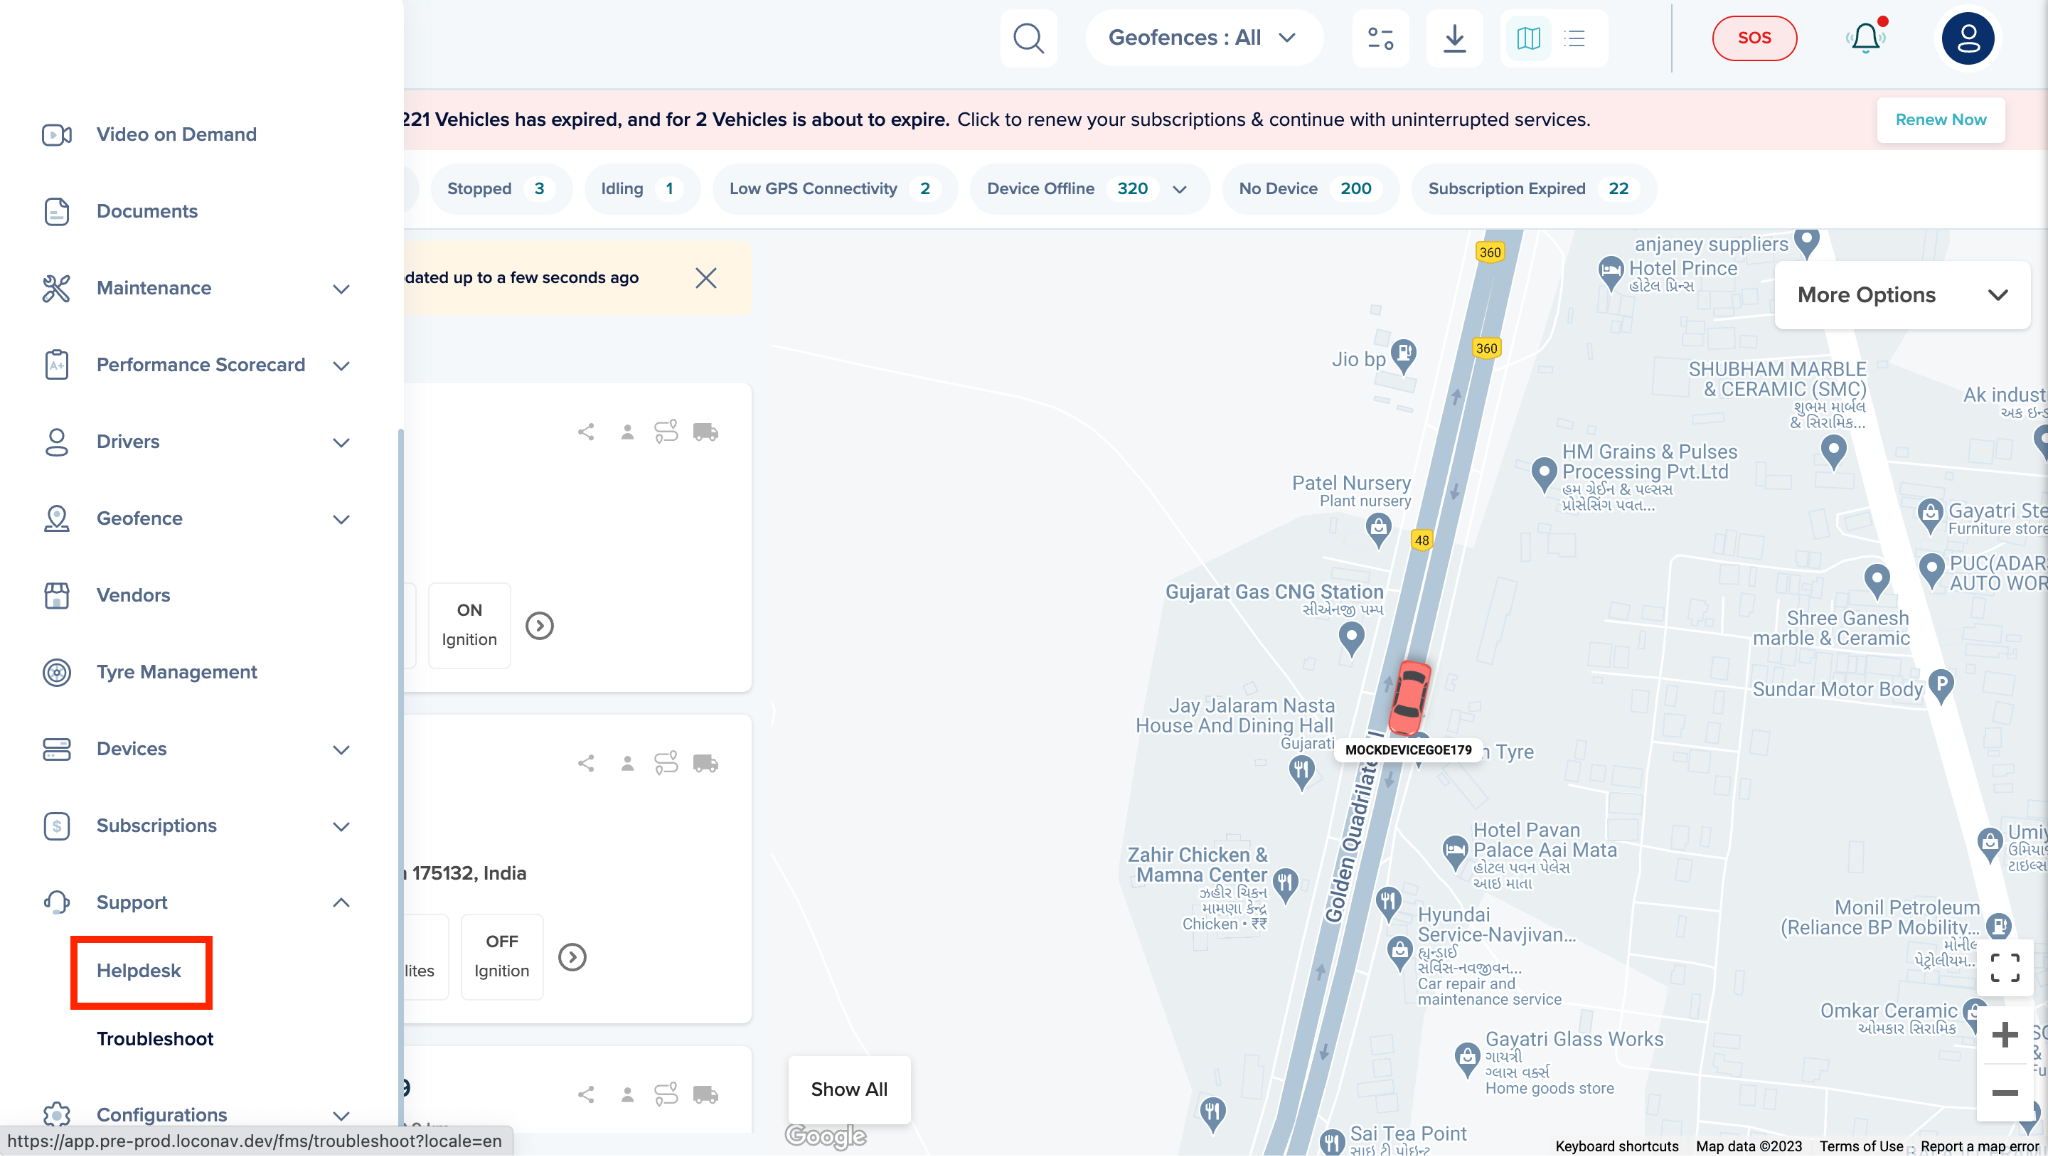Click the search magnifier icon
2048x1156 pixels.
(x=1028, y=38)
